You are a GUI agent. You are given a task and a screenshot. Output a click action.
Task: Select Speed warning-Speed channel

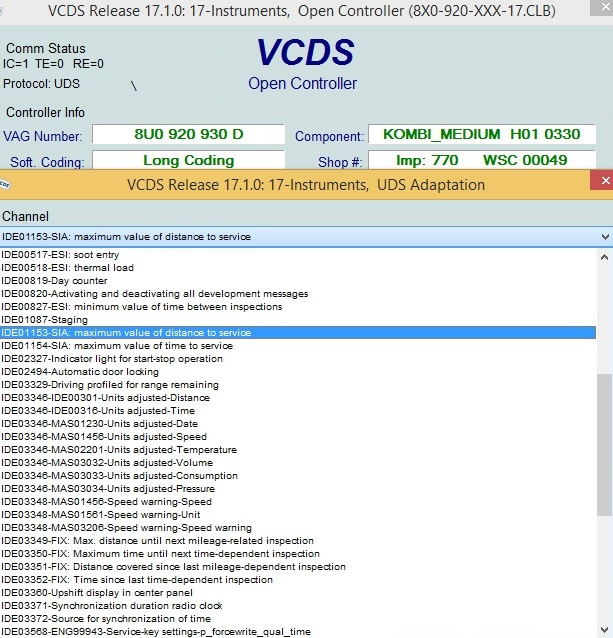298,502
